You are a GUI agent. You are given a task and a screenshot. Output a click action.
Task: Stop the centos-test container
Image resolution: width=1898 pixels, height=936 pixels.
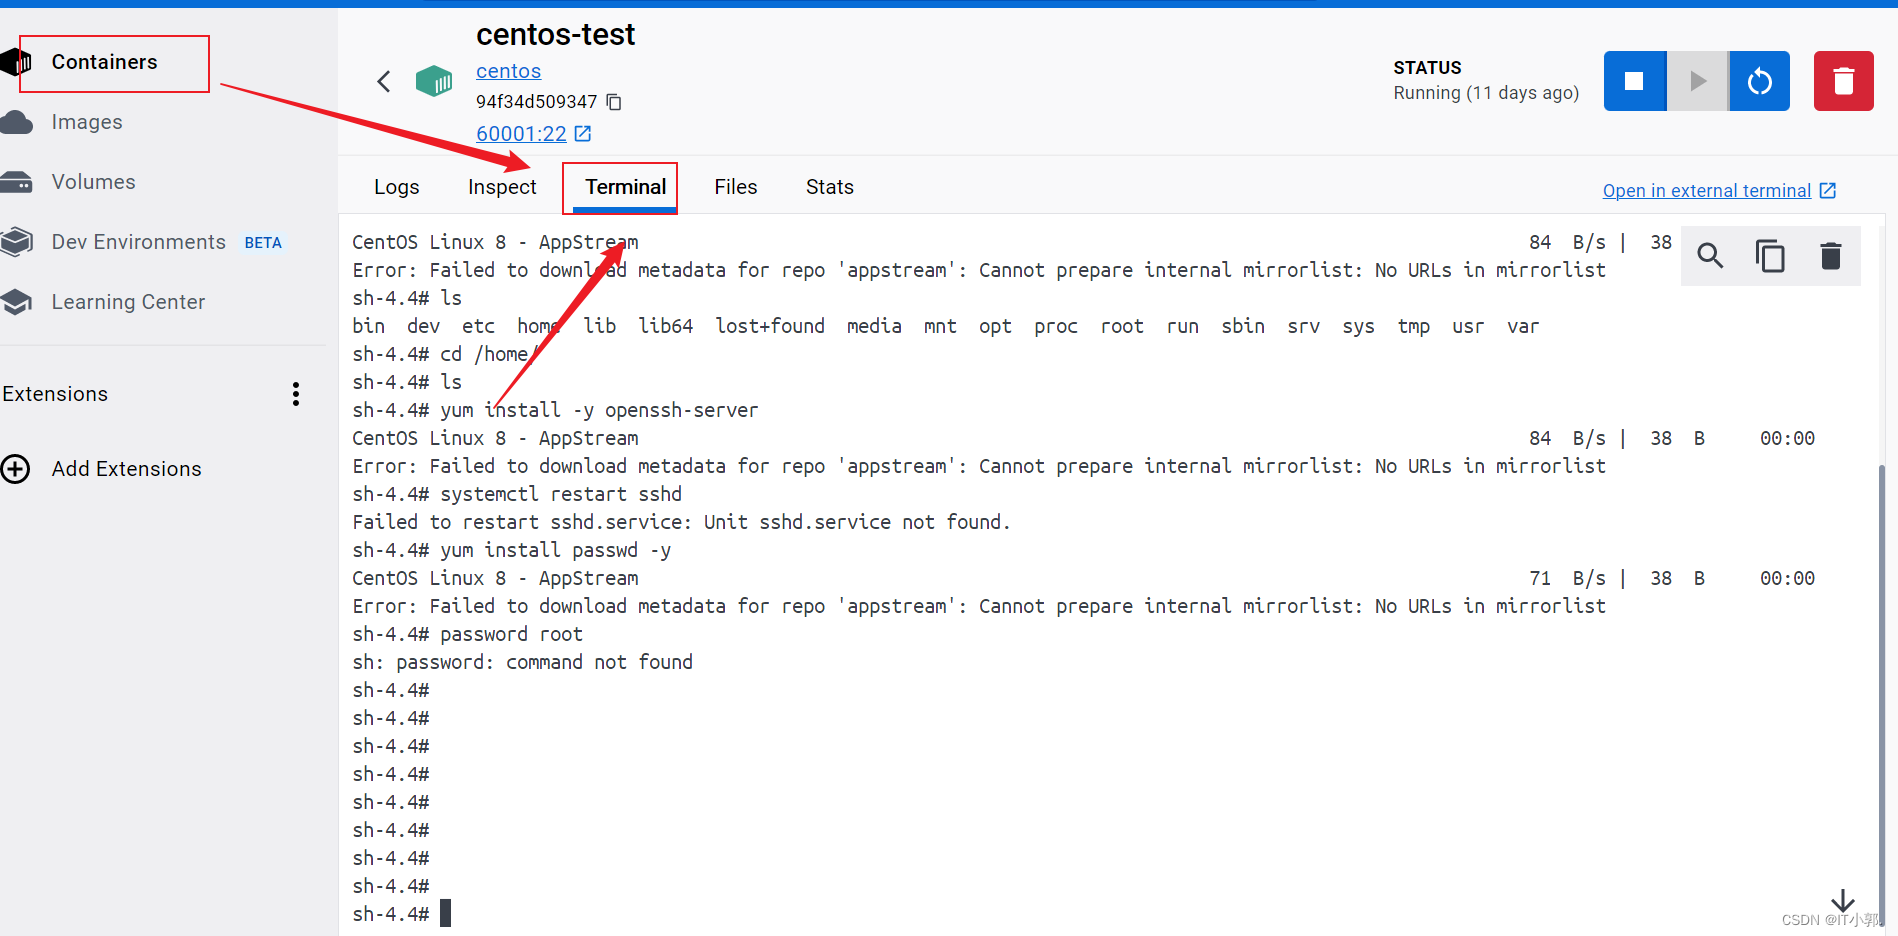click(1634, 81)
